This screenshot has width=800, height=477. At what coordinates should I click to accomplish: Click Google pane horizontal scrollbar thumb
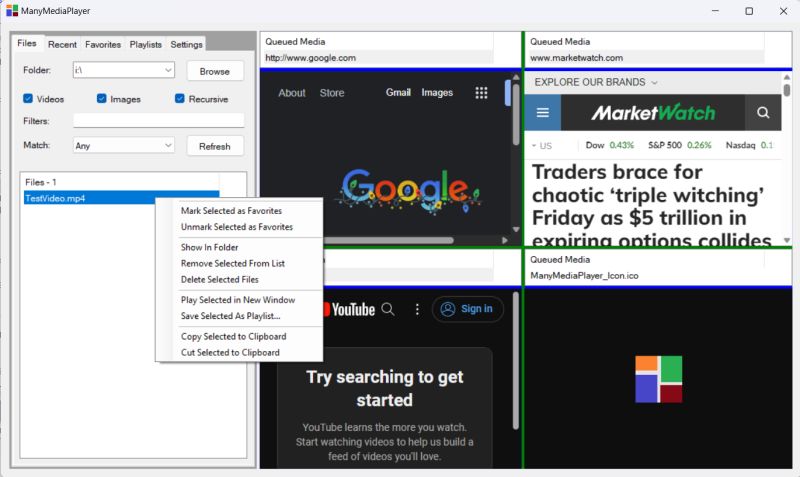[388, 240]
